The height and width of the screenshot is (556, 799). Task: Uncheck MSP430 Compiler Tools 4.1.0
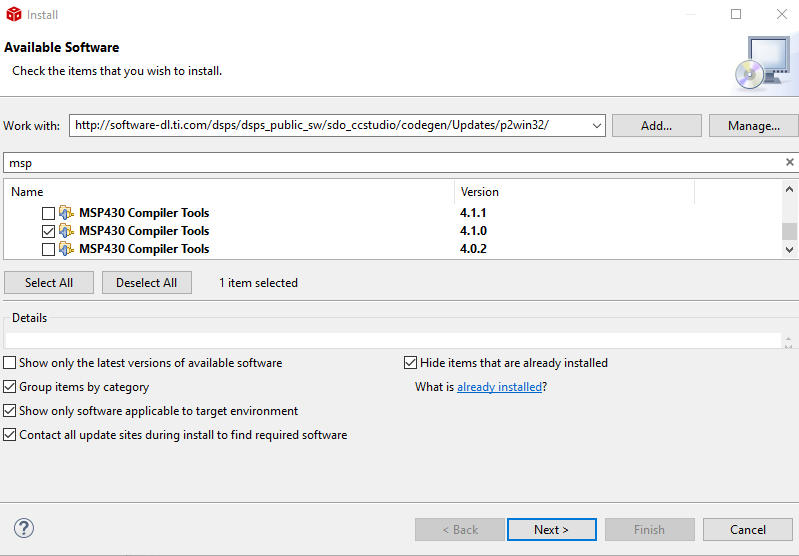pos(48,231)
